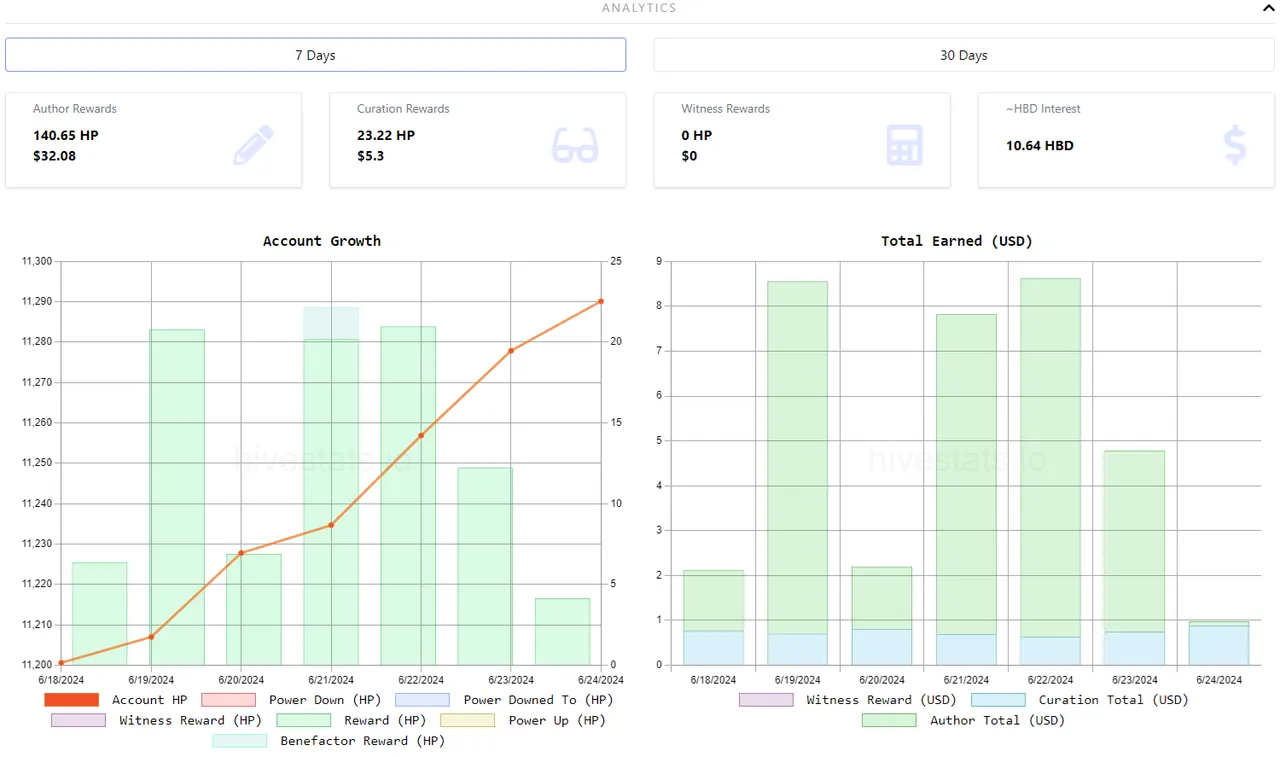The width and height of the screenshot is (1280, 757).
Task: Click the ANALYTICS section header text
Action: 639,8
